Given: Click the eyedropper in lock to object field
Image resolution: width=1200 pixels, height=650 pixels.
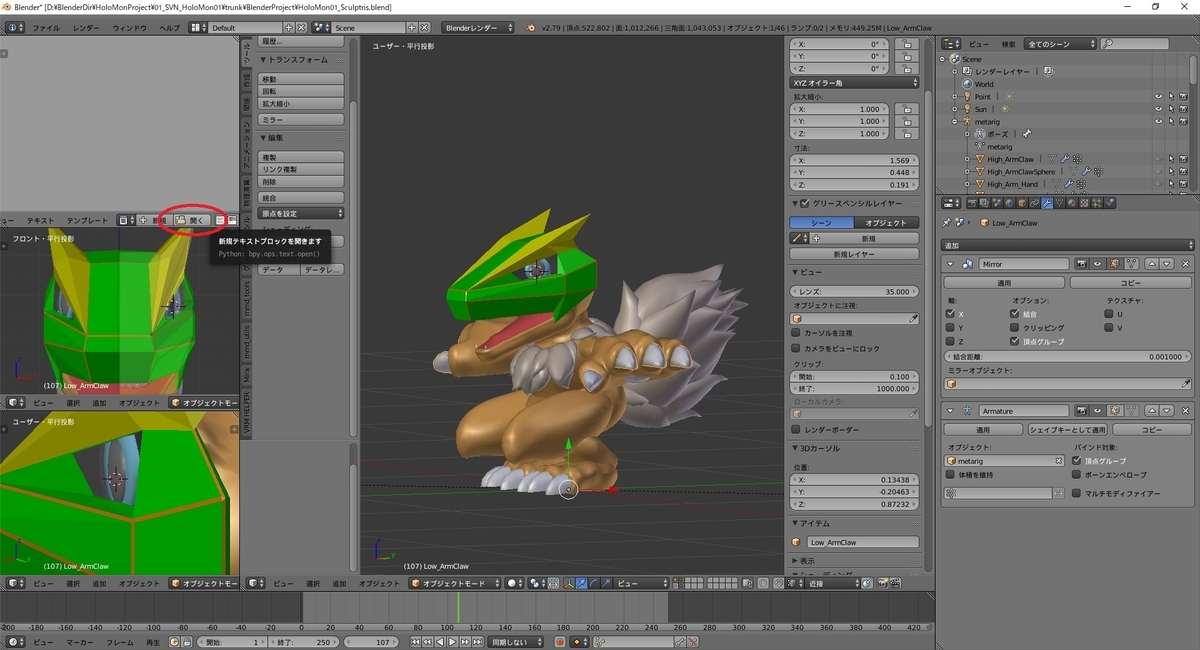Looking at the screenshot, I should (x=913, y=318).
